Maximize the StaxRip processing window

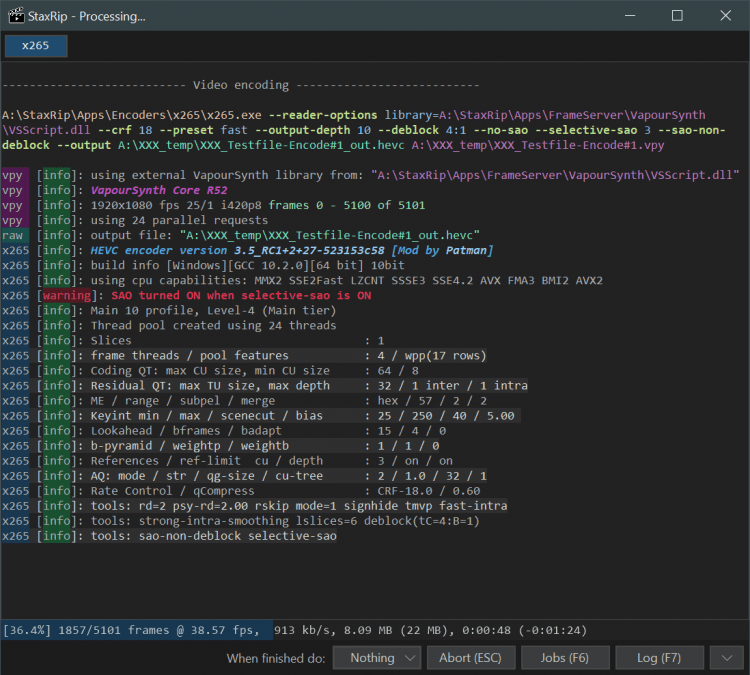[x=677, y=16]
